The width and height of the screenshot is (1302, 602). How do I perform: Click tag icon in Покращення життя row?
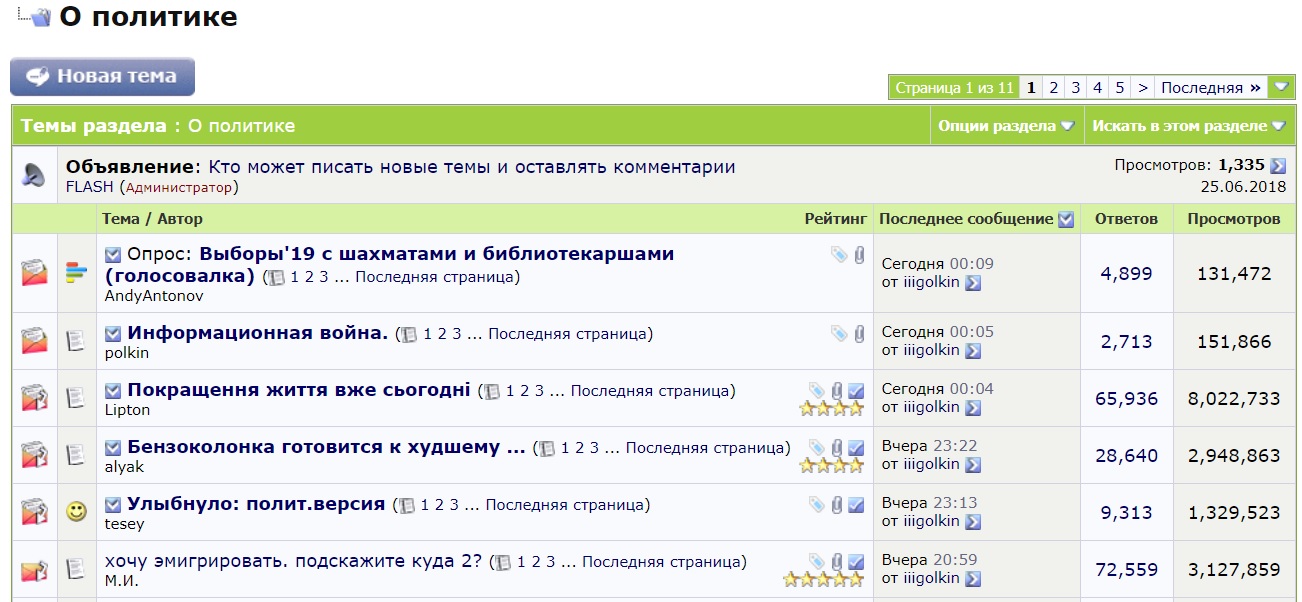[x=817, y=391]
